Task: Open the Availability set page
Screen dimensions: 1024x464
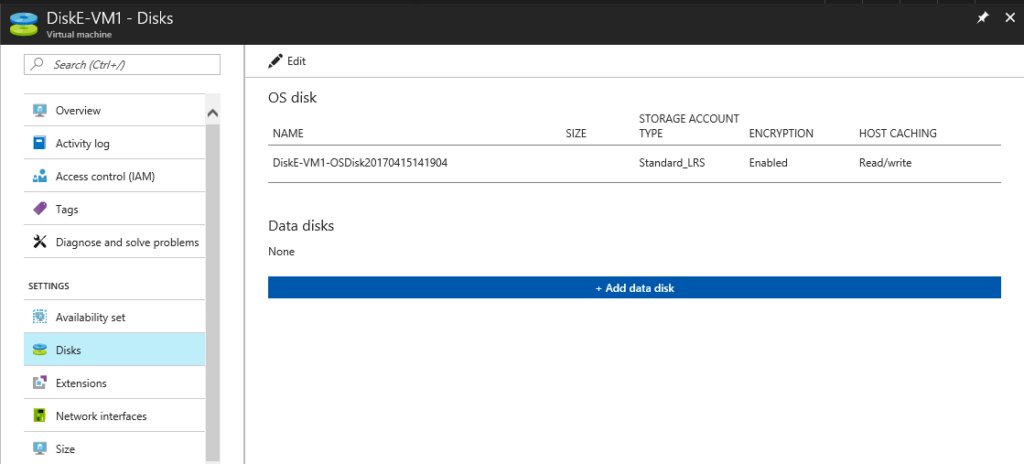Action: tap(114, 317)
